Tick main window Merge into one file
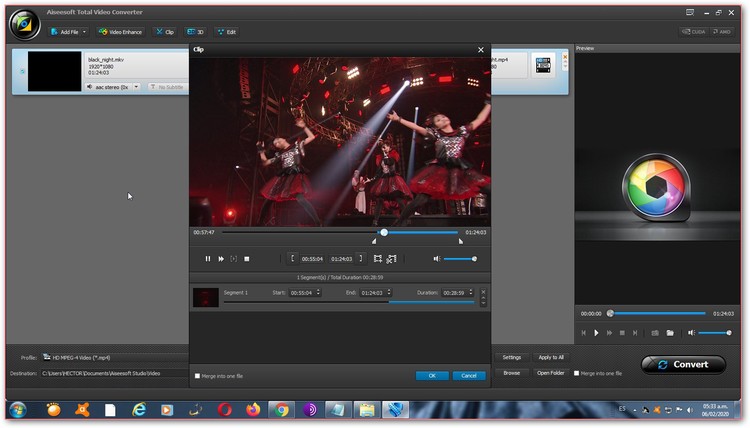 pyautogui.click(x=576, y=373)
